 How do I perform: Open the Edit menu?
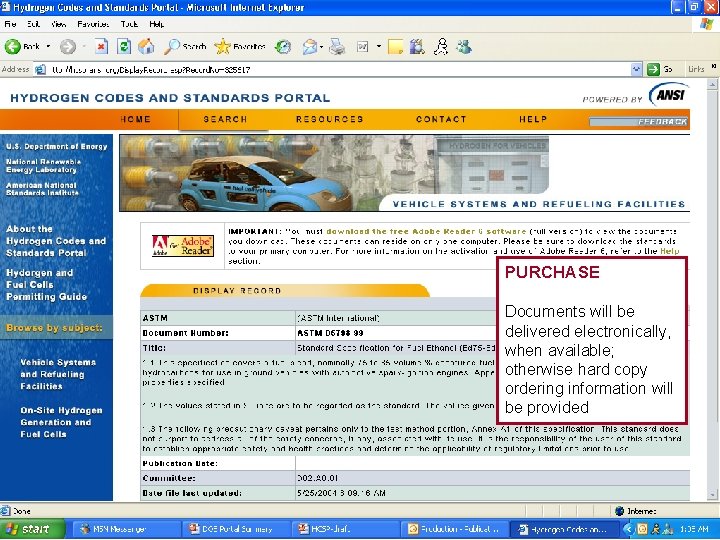[x=33, y=24]
